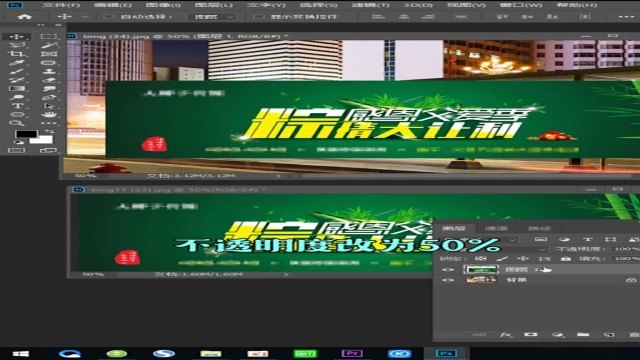
Task: Select the Rectangular Marquee tool
Action: point(49,36)
